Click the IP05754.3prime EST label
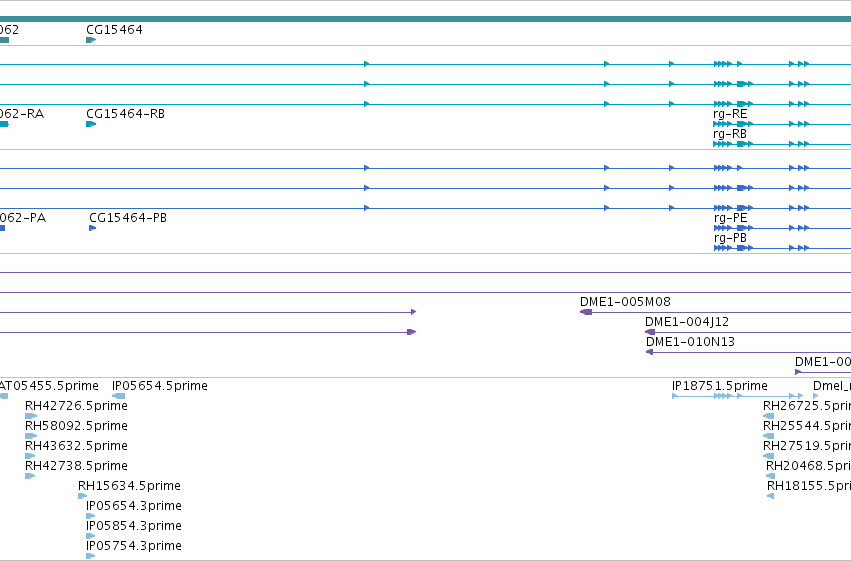Viewport: 851px width, 561px height. [x=134, y=546]
